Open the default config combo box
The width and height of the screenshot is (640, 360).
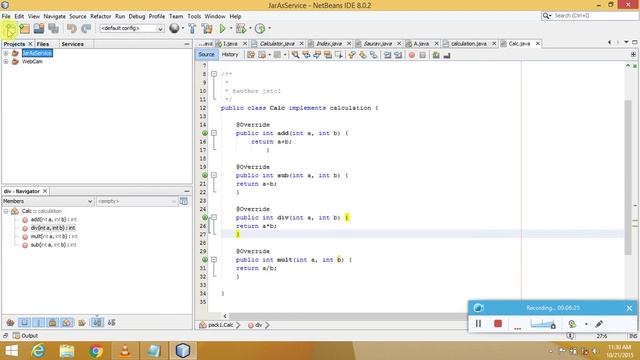(132, 28)
